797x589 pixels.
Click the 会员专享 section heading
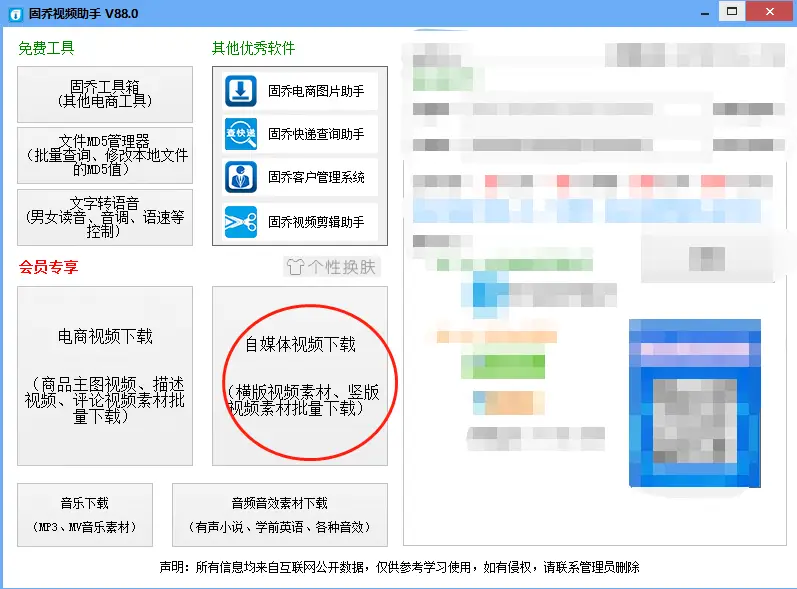coord(48,267)
